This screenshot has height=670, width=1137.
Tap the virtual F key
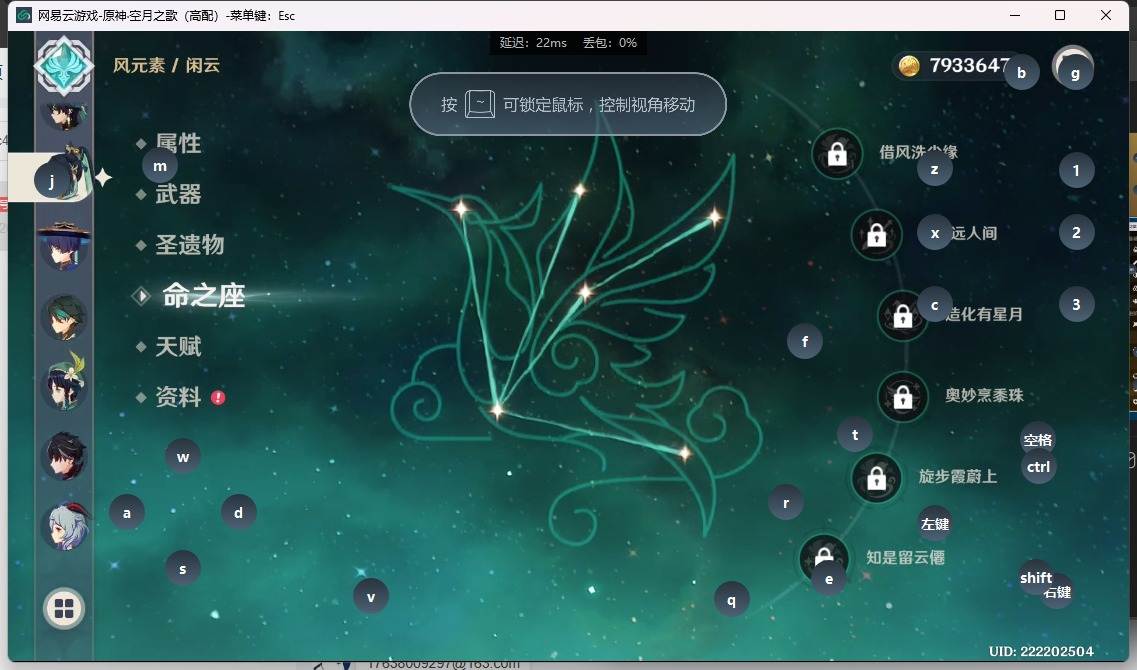(x=805, y=342)
